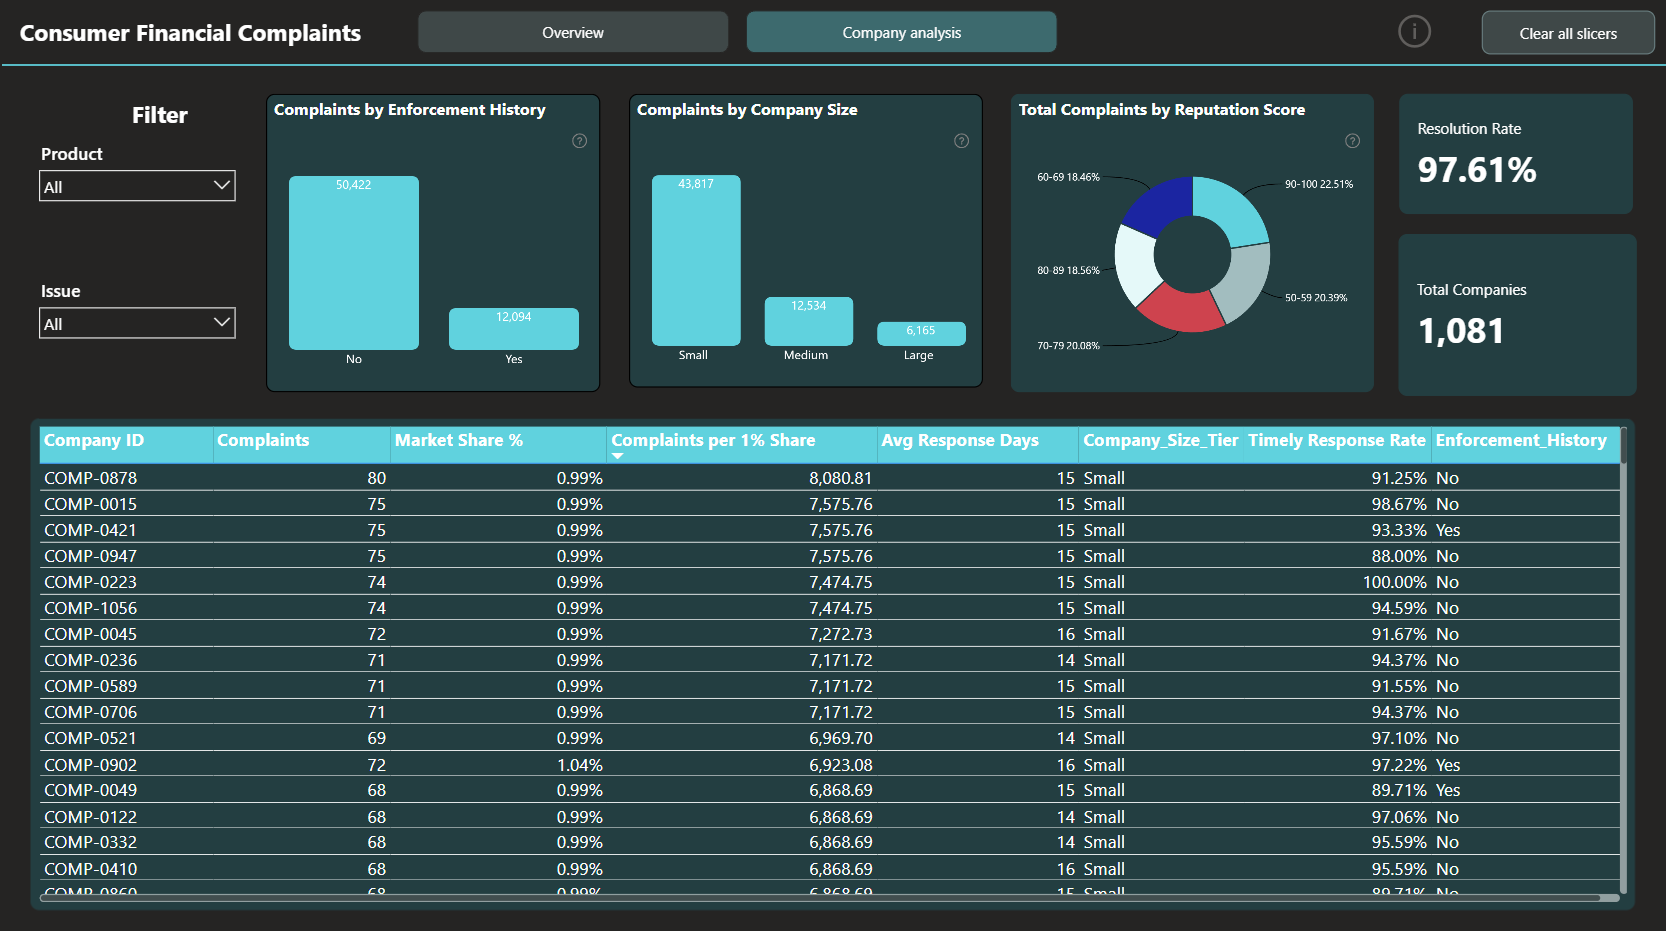1666x931 pixels.
Task: Click the 80-89 18.56% donut label
Action: 1068,271
